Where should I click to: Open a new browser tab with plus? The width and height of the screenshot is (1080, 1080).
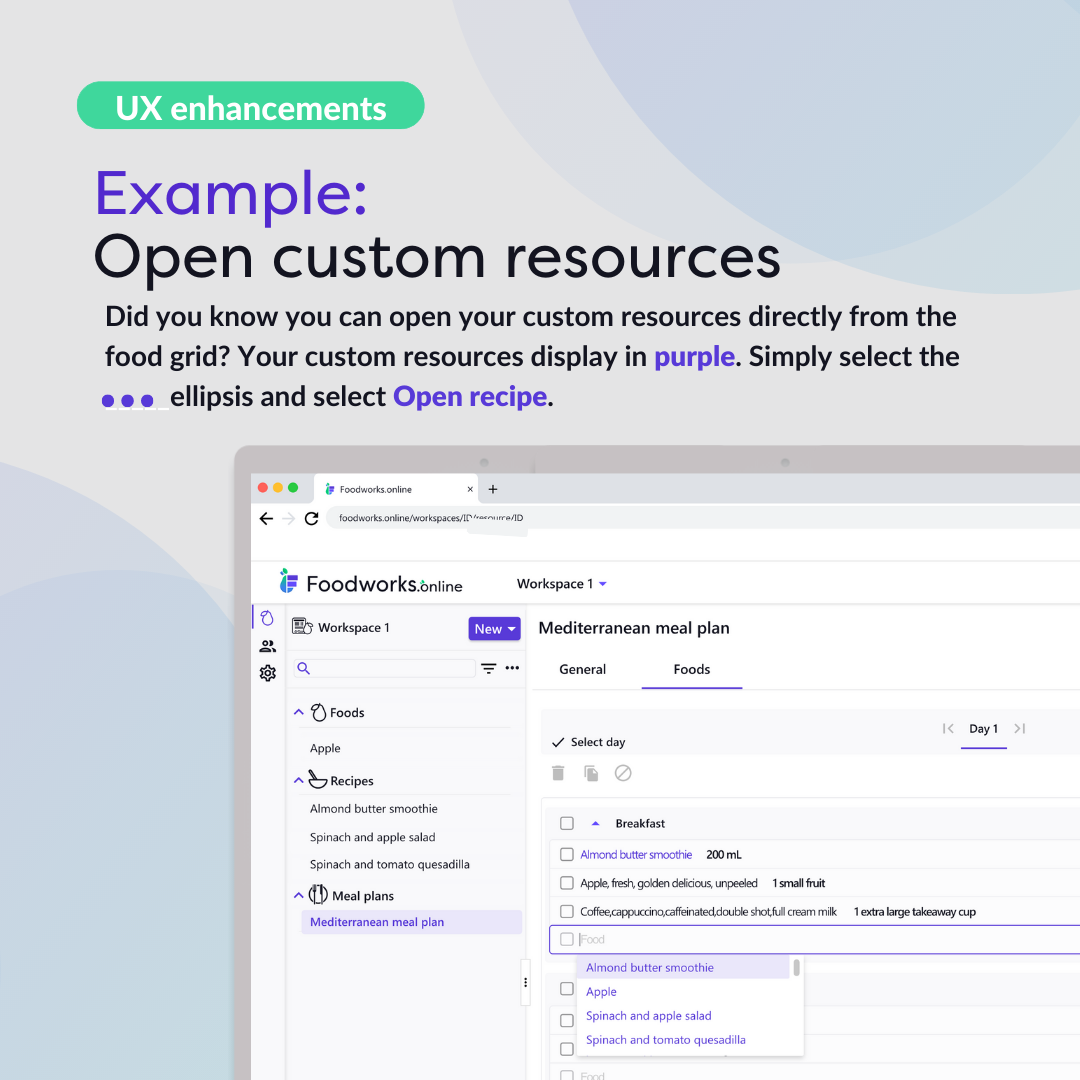pos(492,489)
